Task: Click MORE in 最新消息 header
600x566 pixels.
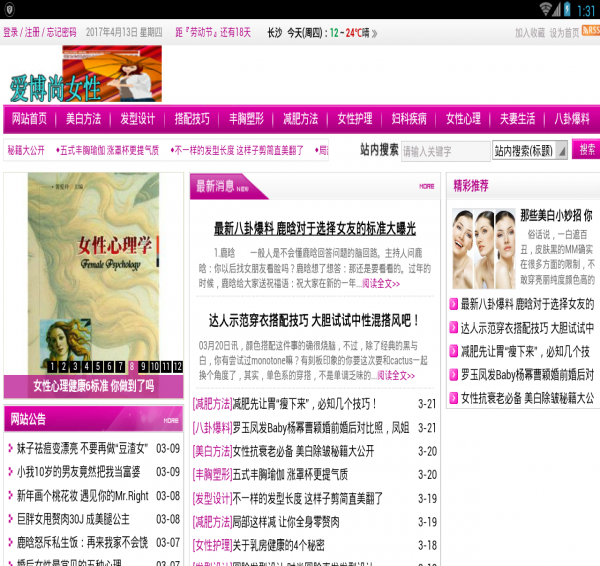Action: pos(427,186)
